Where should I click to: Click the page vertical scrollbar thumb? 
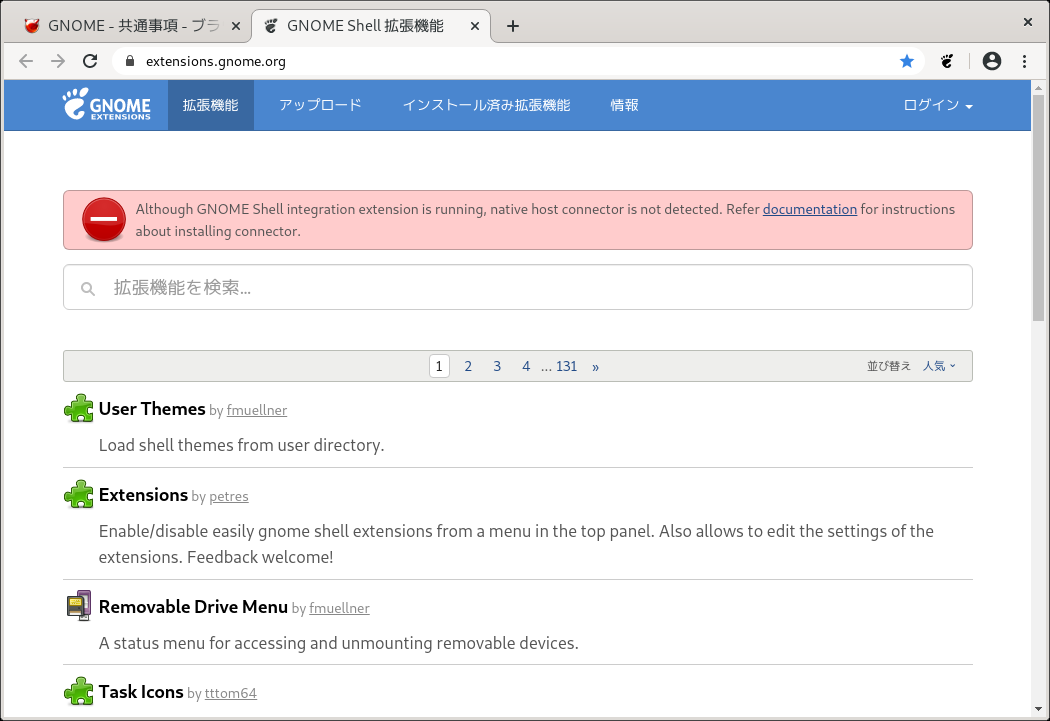point(1039,208)
